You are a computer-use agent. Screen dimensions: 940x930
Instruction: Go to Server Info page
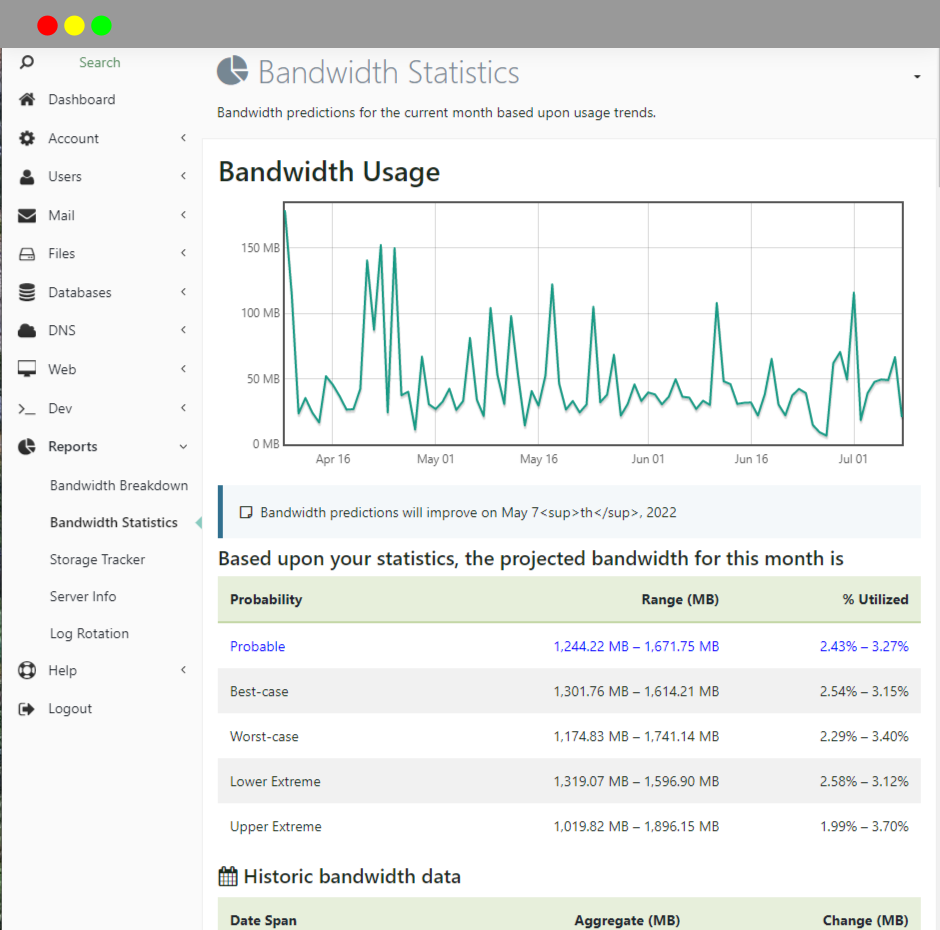83,596
